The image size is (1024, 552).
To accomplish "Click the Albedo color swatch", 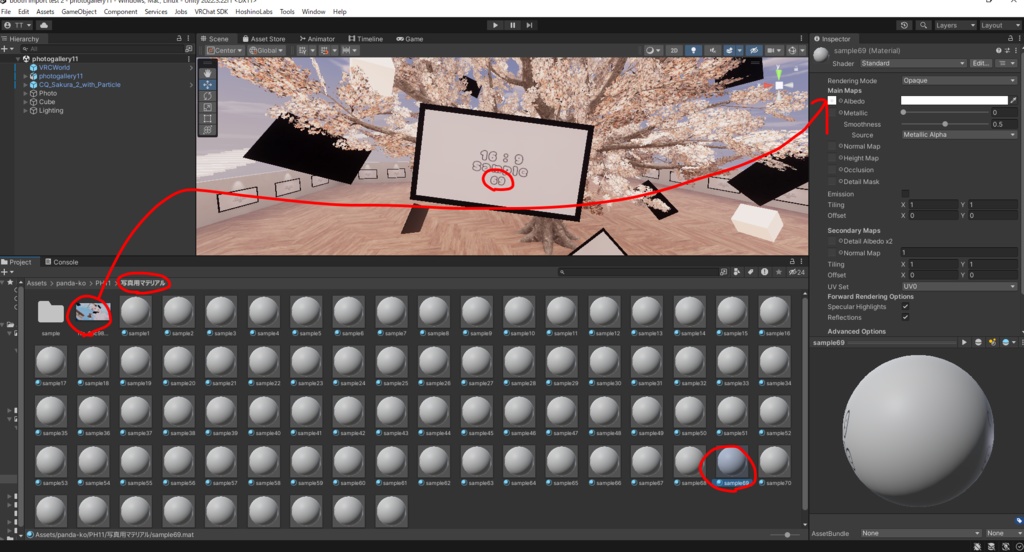I will click(954, 101).
